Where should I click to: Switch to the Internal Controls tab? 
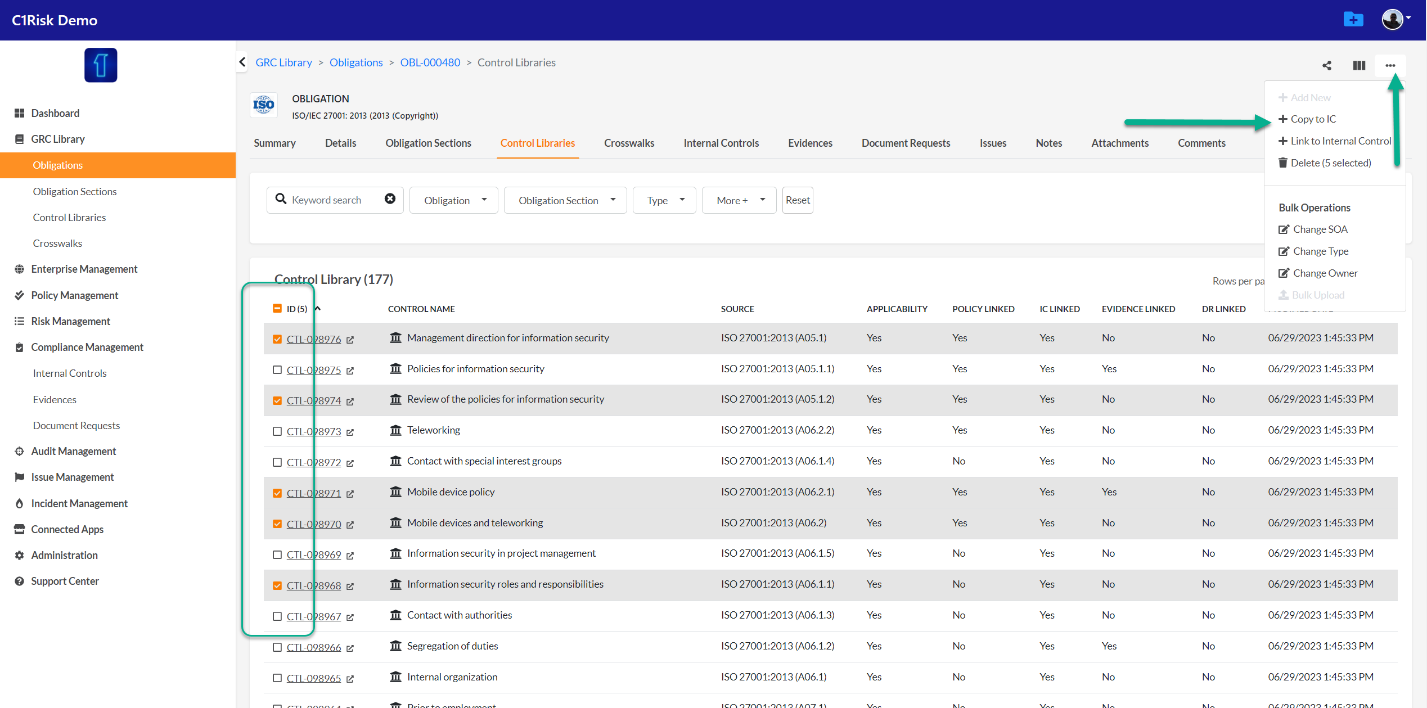(x=721, y=143)
